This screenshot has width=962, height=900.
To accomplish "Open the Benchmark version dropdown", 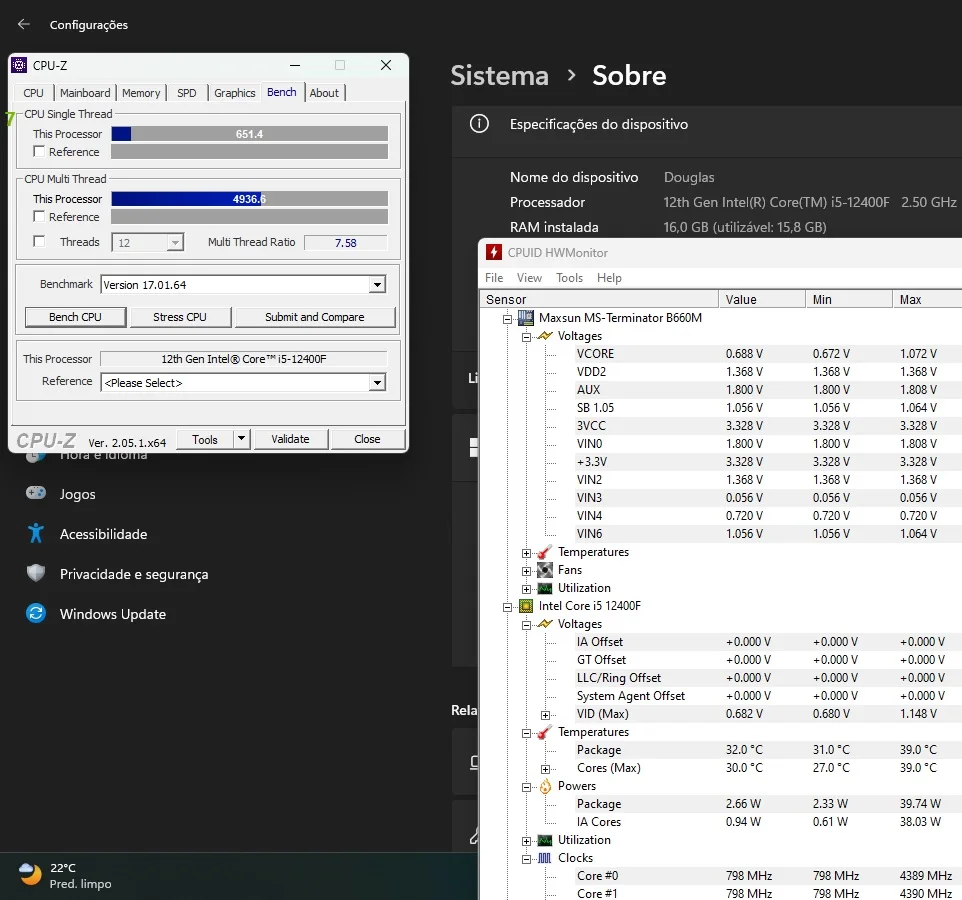I will click(x=377, y=285).
